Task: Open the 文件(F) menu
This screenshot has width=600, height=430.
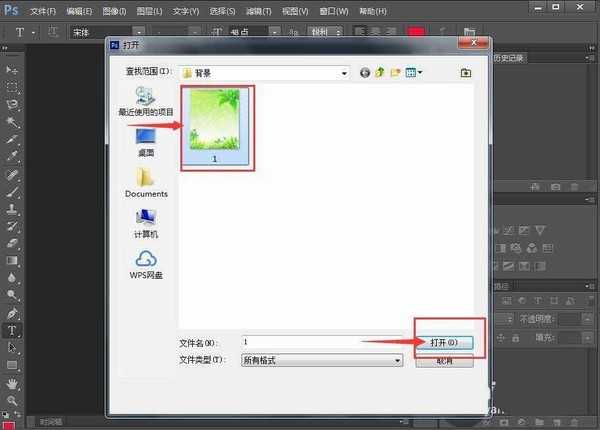Action: click(43, 12)
